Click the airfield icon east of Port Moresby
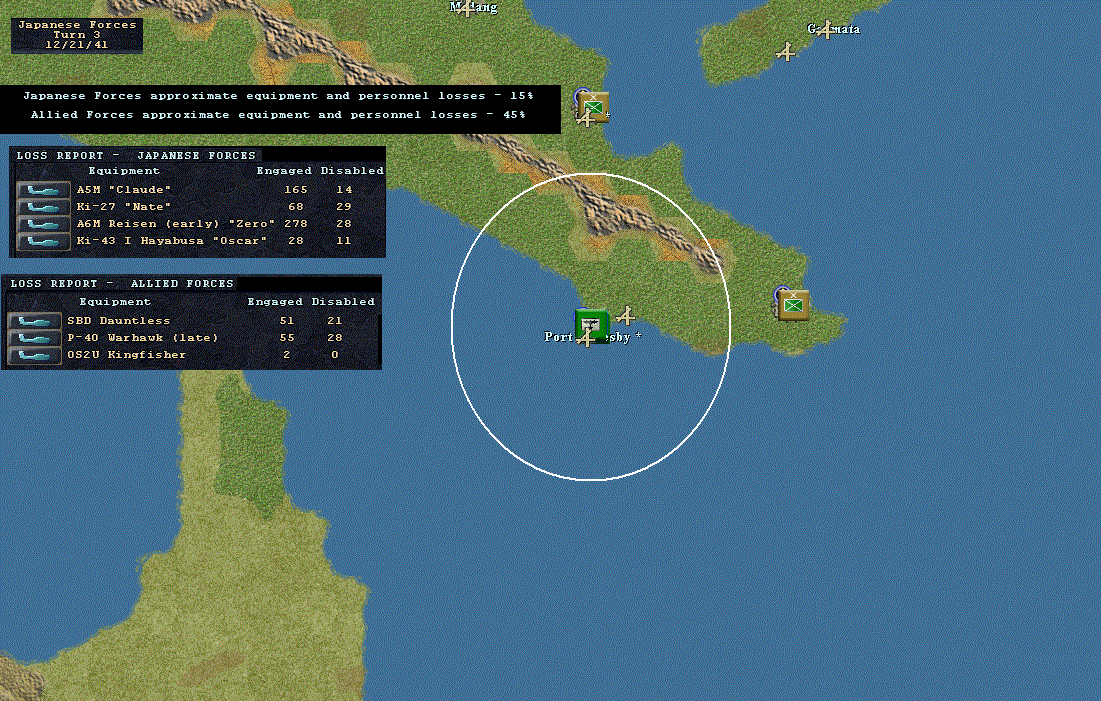 pyautogui.click(x=626, y=316)
